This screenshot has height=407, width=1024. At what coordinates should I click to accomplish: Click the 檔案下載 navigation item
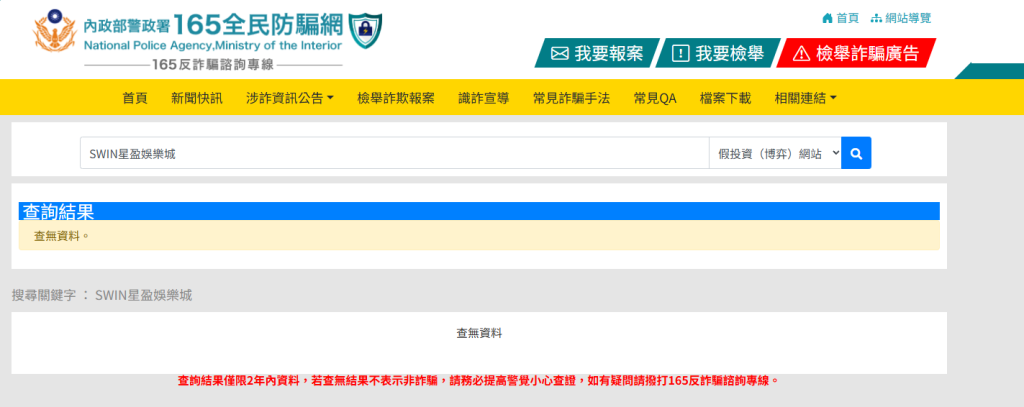(x=725, y=98)
